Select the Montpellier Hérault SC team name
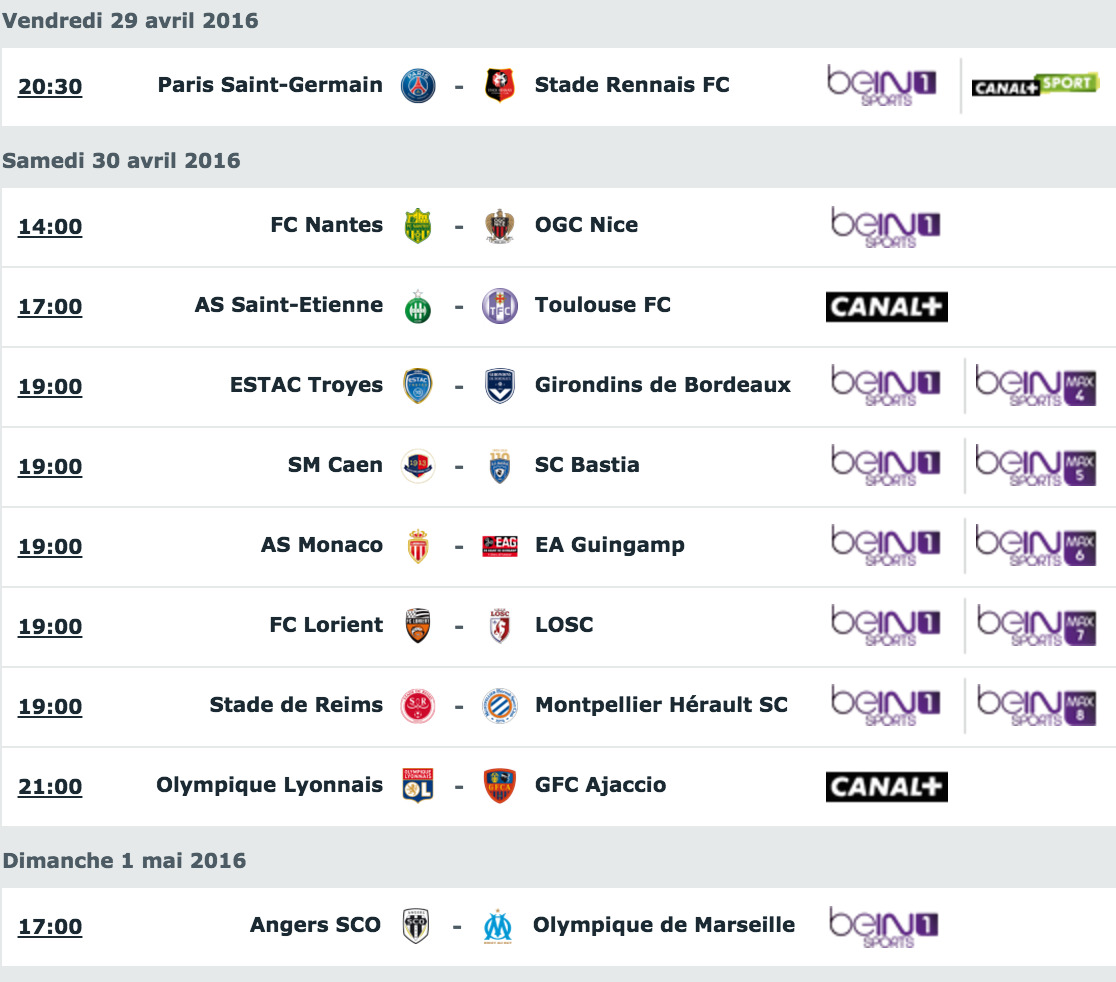 pos(661,705)
